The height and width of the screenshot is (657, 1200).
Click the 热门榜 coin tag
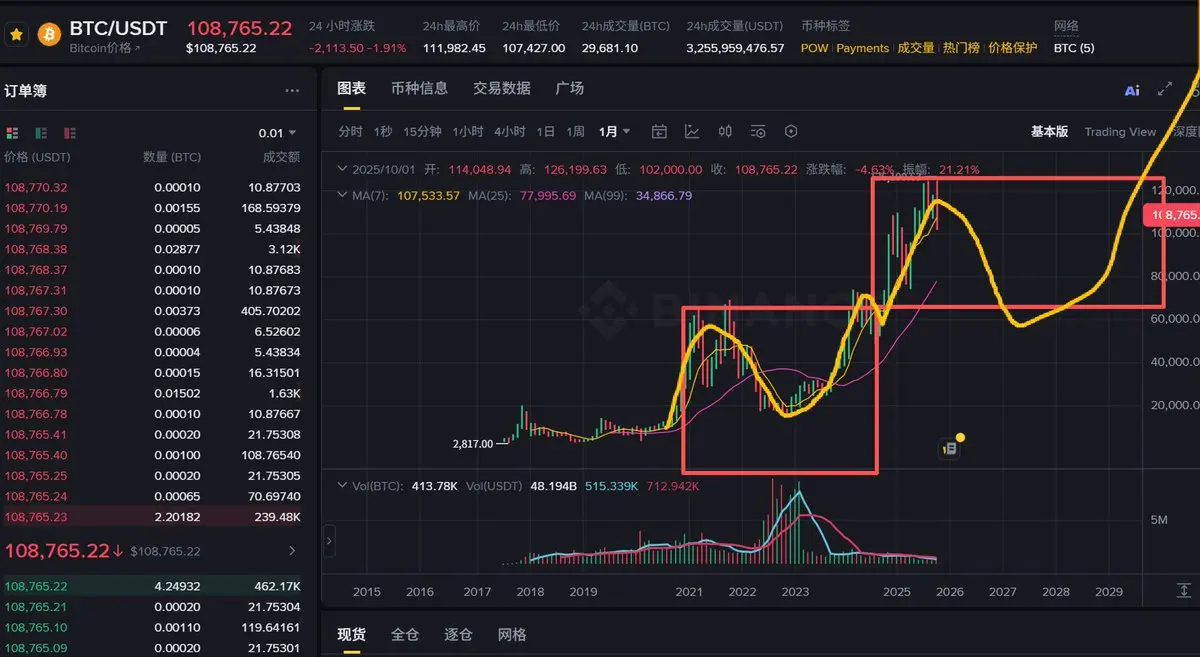[x=961, y=48]
